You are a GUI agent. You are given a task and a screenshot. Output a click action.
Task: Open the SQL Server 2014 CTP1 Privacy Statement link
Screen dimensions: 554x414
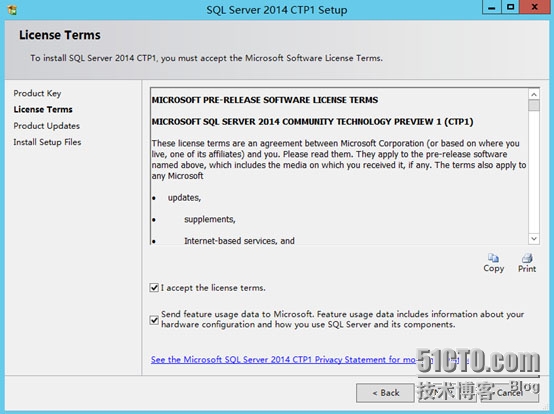(309, 360)
